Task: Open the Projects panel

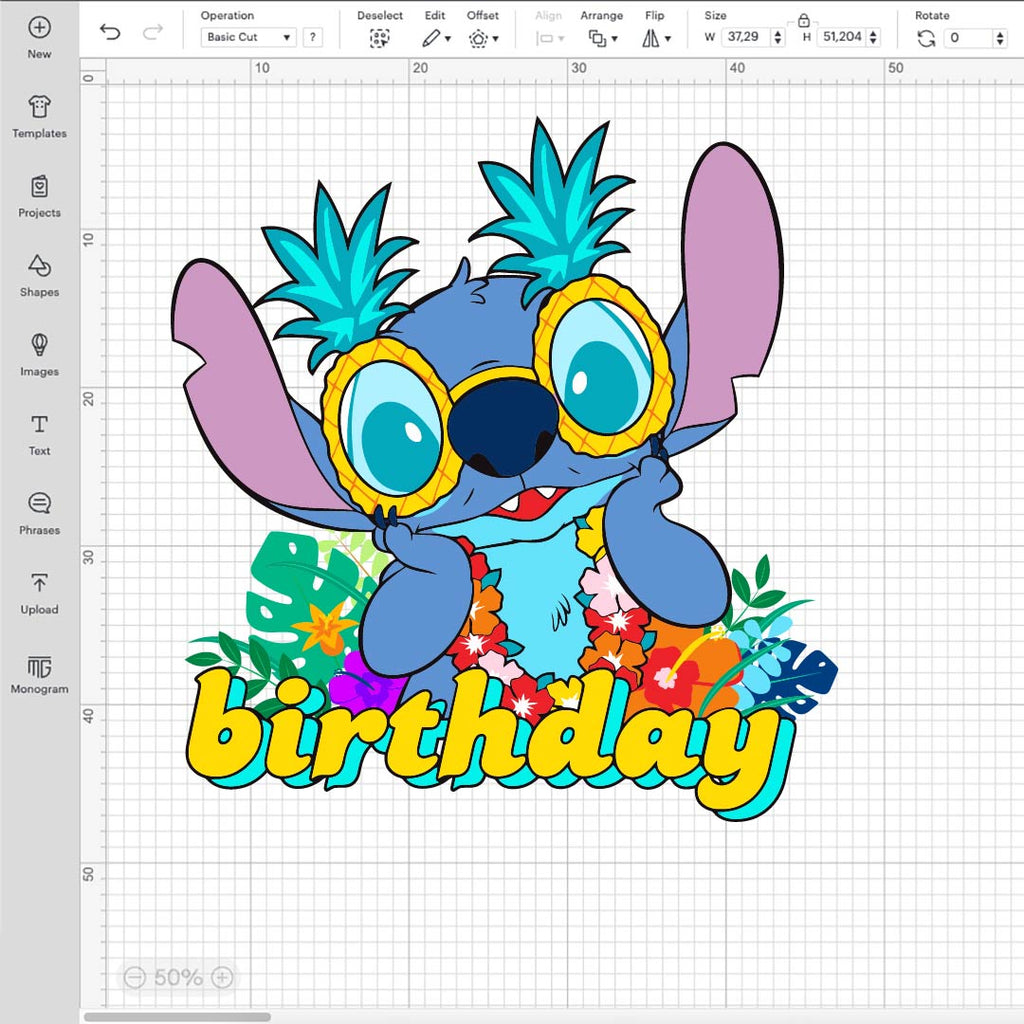Action: pyautogui.click(x=39, y=187)
